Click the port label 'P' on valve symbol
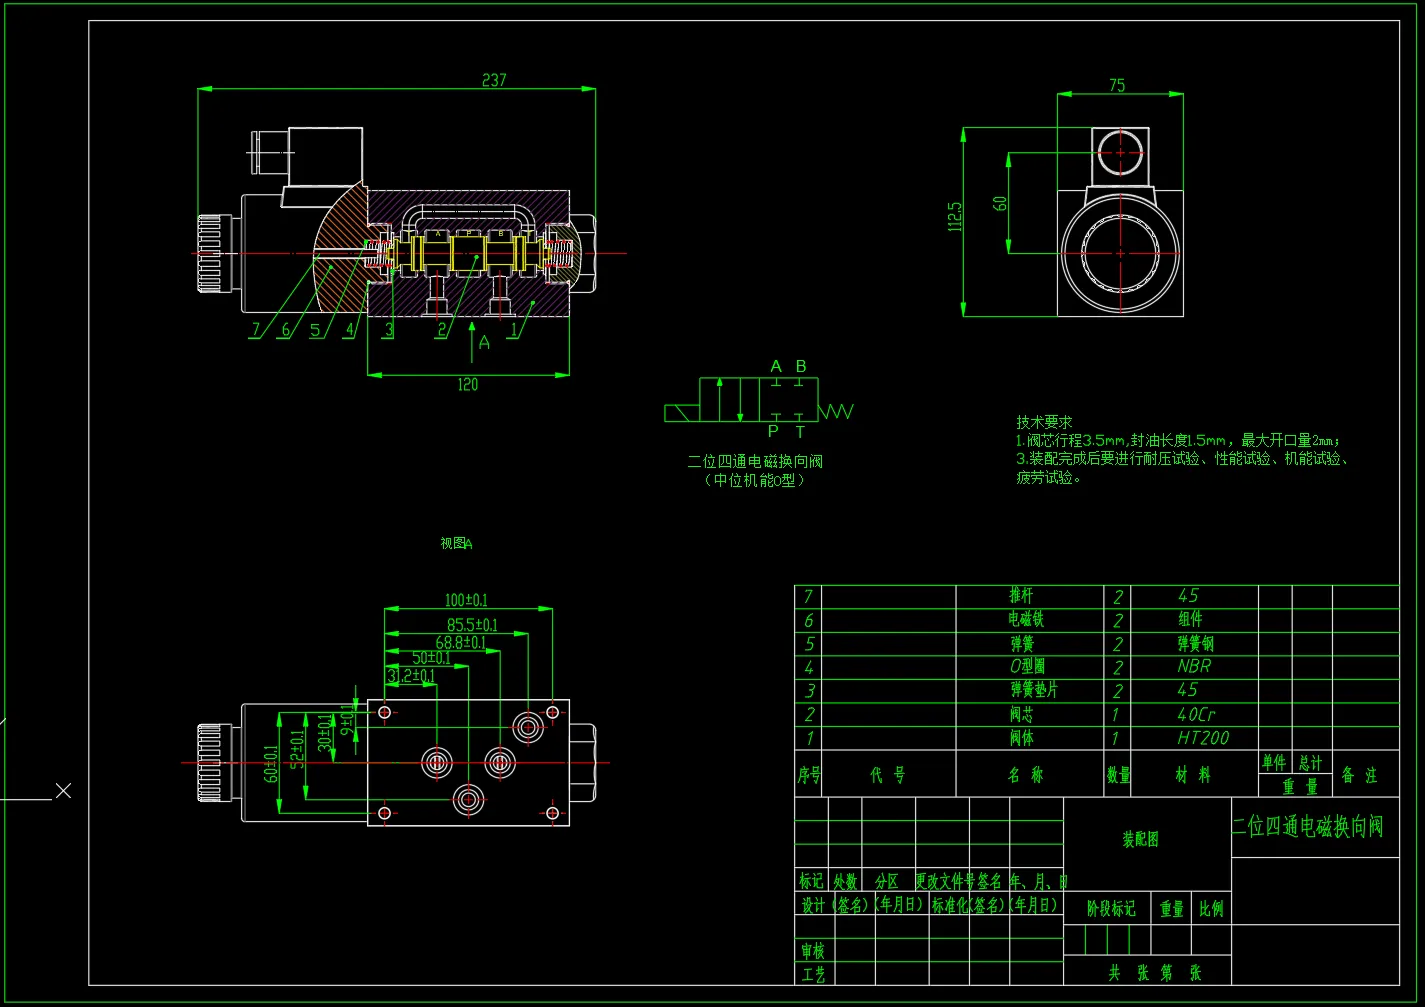 tap(773, 431)
